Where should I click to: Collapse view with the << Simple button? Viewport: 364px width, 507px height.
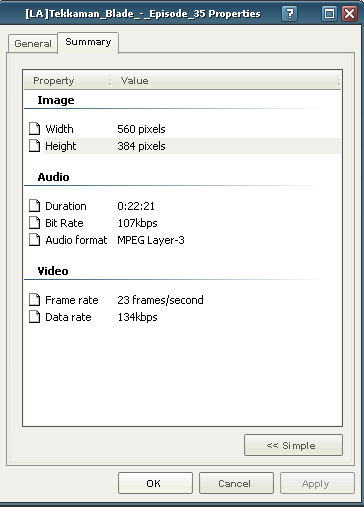[x=293, y=445]
